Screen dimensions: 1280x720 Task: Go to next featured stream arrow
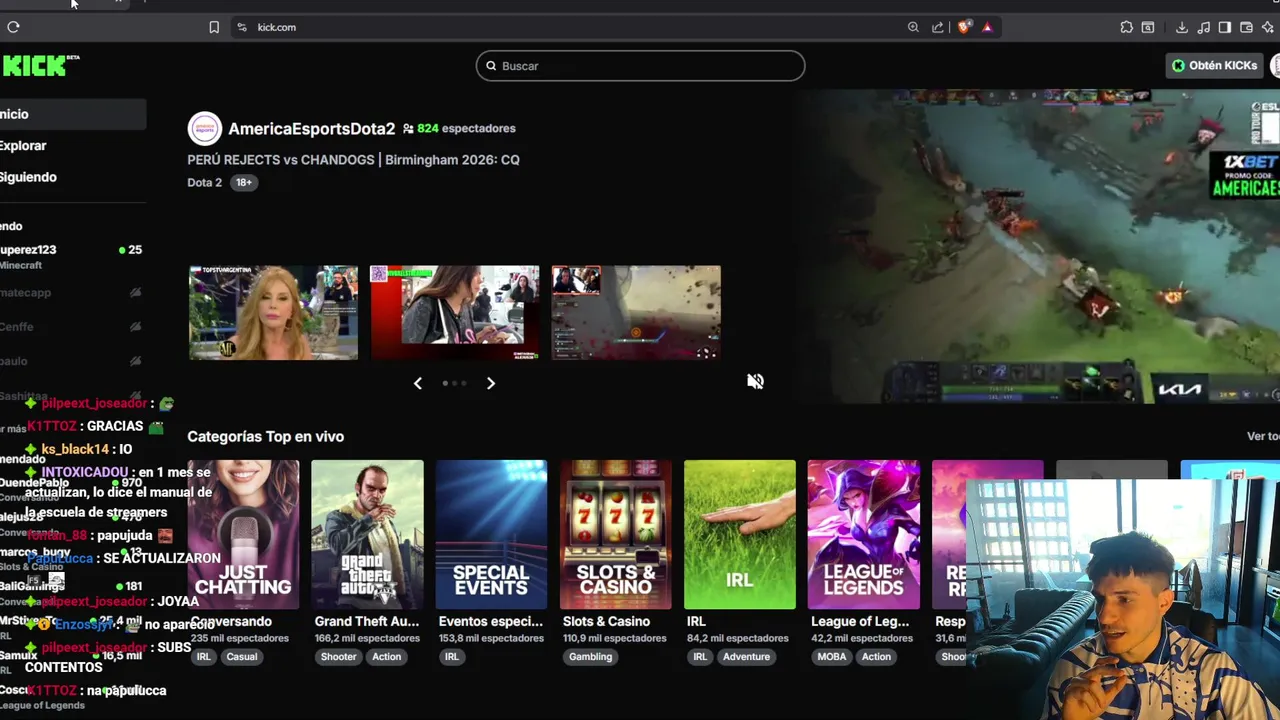[490, 383]
